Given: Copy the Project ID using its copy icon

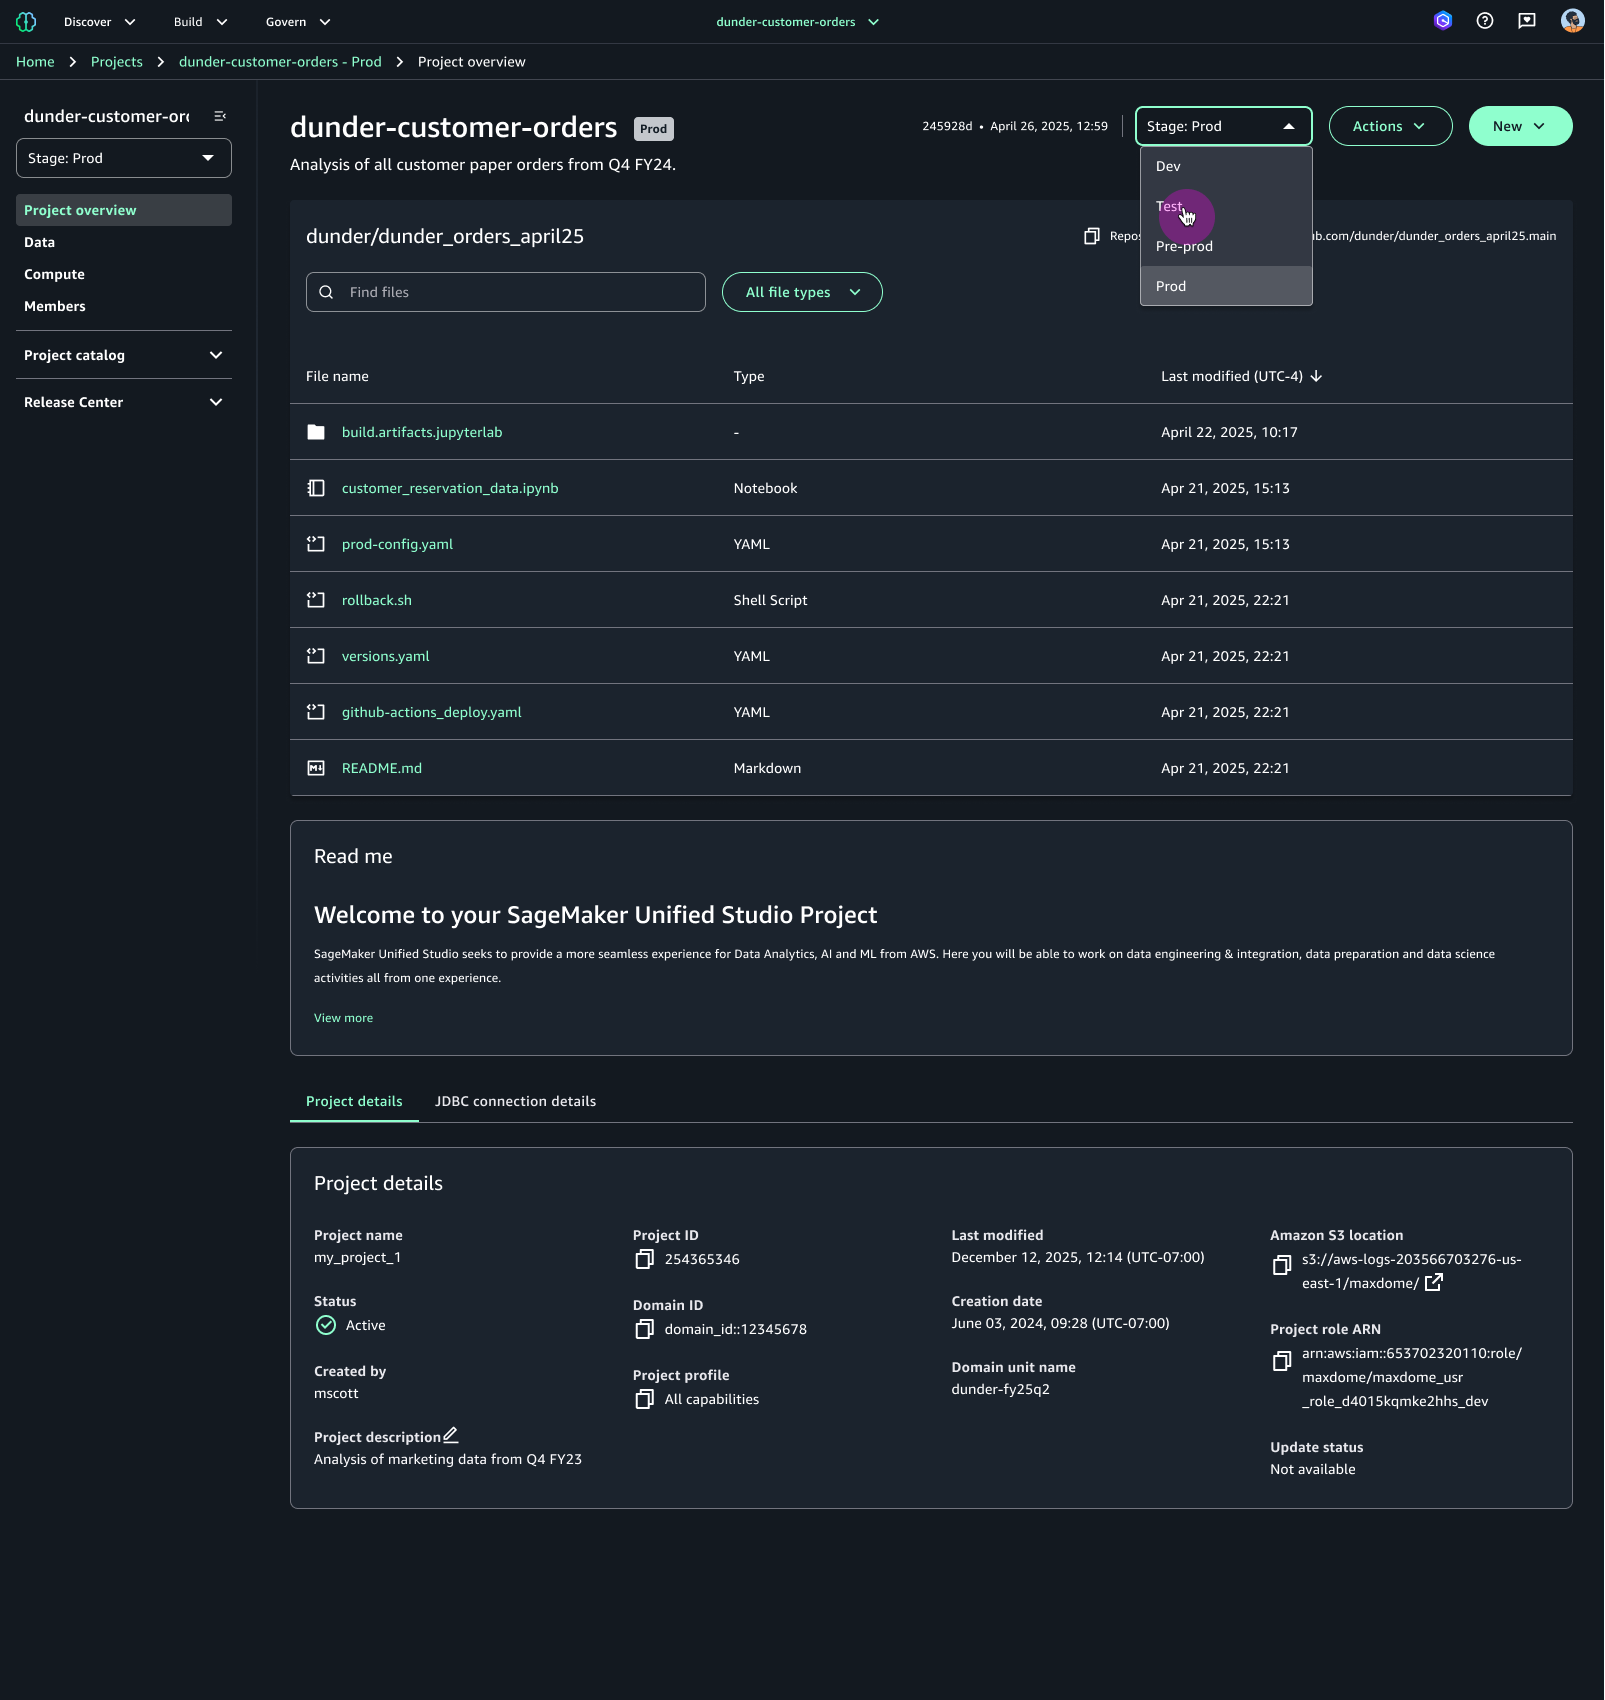Looking at the screenshot, I should point(644,1259).
